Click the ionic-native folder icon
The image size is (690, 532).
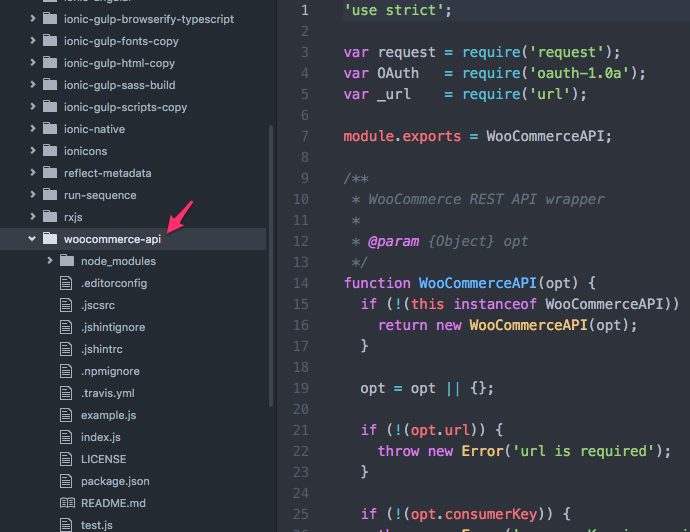50,128
